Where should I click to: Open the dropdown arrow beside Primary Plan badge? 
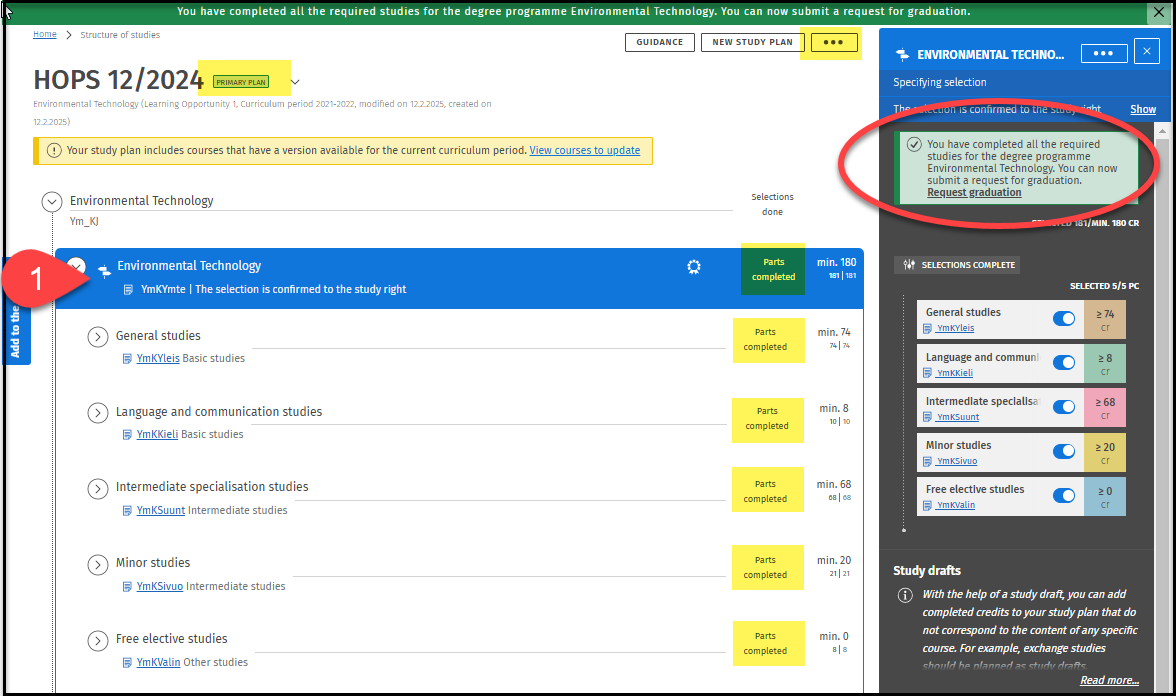(295, 82)
